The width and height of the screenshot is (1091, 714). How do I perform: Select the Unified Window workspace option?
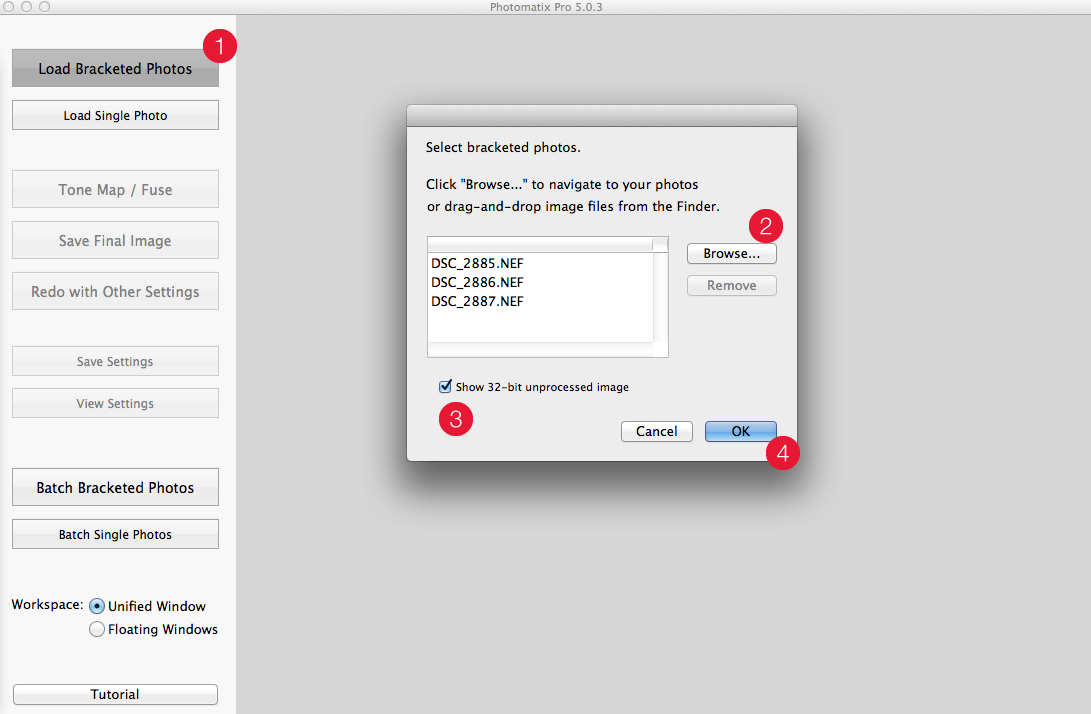tap(97, 606)
